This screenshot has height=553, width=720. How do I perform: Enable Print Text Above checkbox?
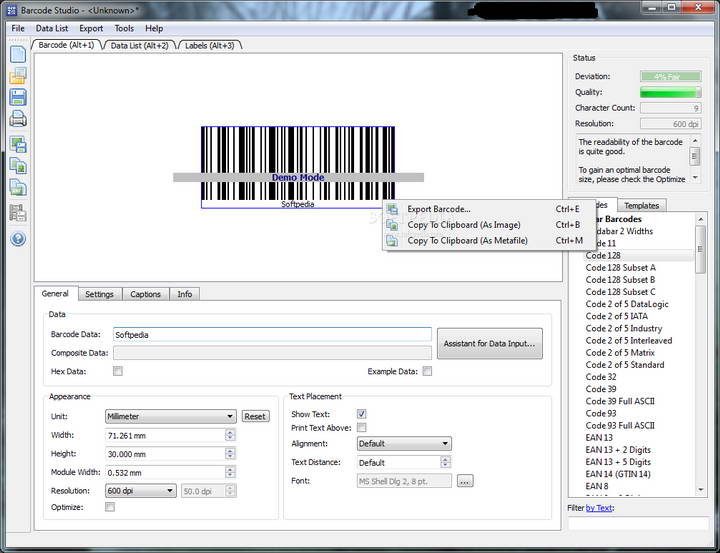[x=362, y=428]
